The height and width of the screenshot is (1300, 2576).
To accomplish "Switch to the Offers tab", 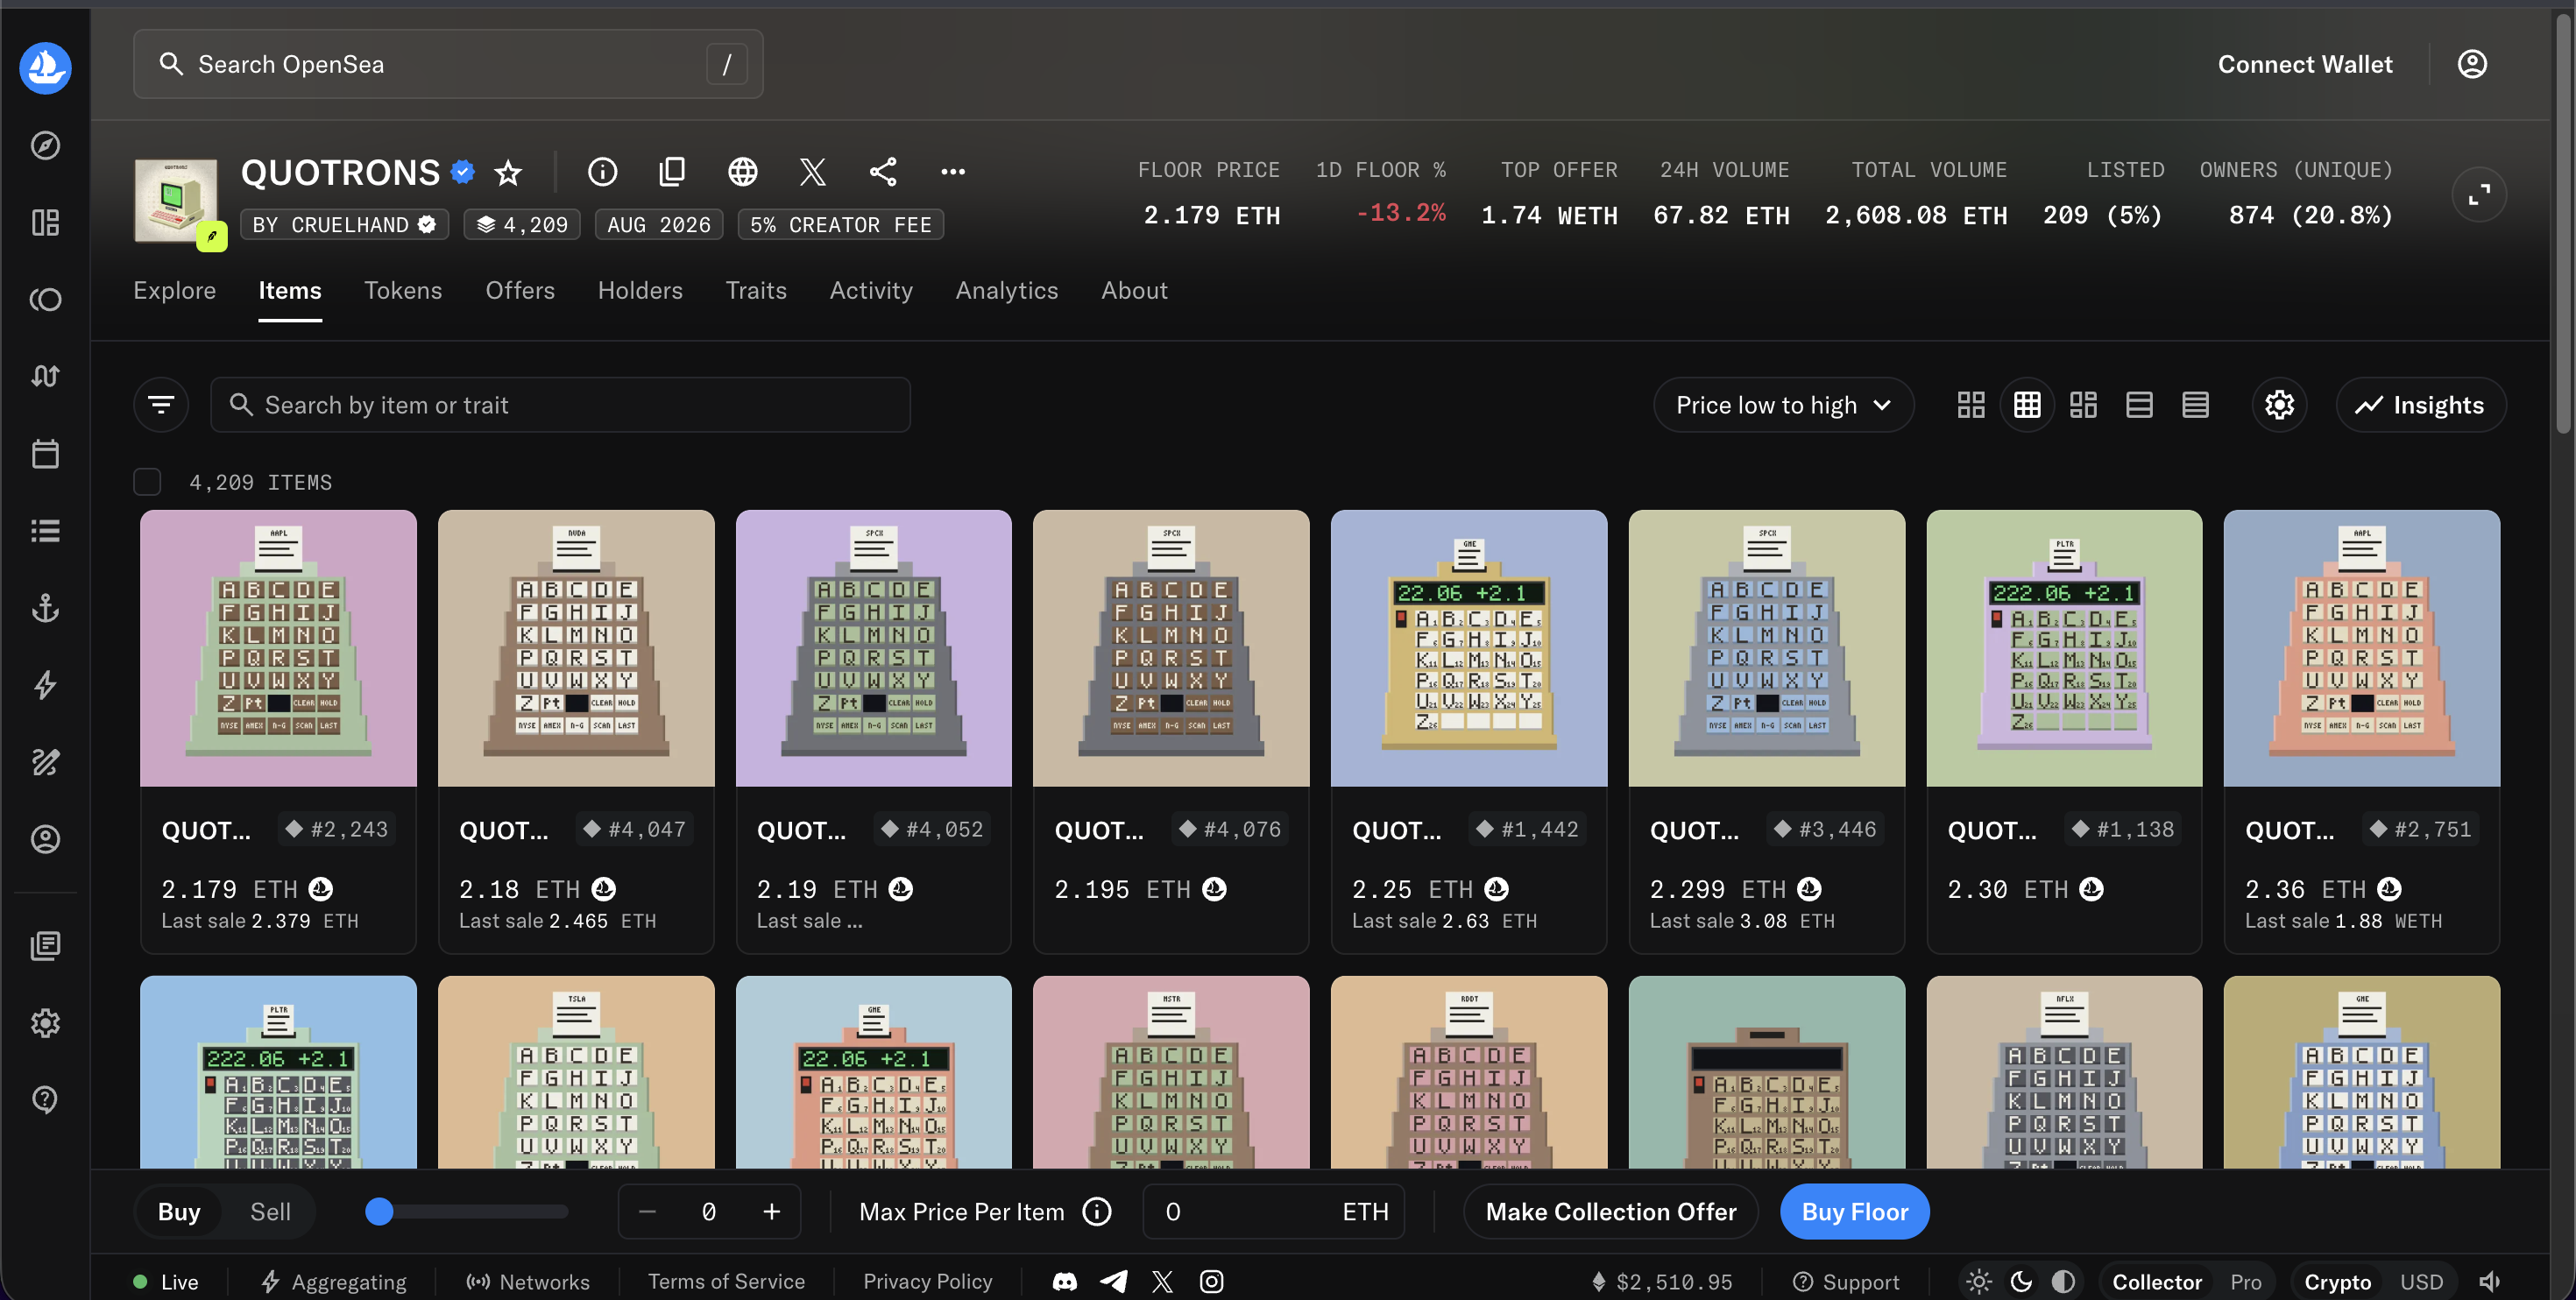I will pyautogui.click(x=519, y=290).
